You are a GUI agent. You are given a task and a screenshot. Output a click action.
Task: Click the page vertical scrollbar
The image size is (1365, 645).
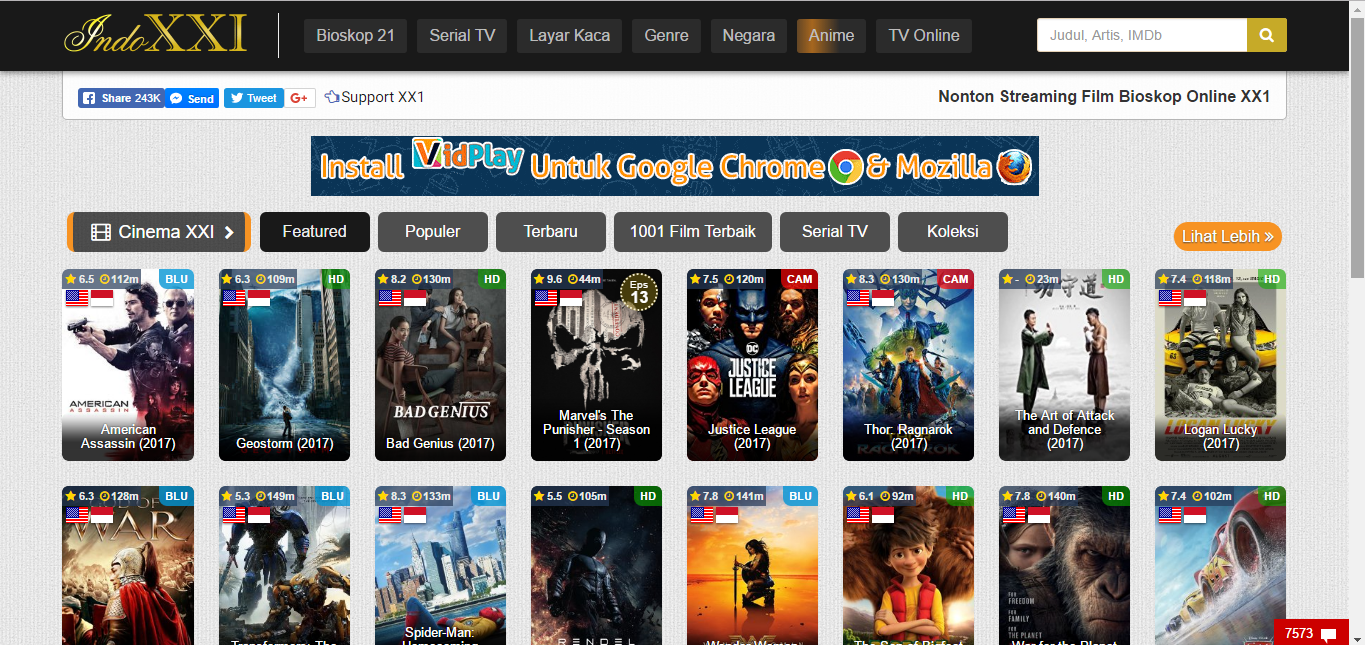tap(1357, 150)
